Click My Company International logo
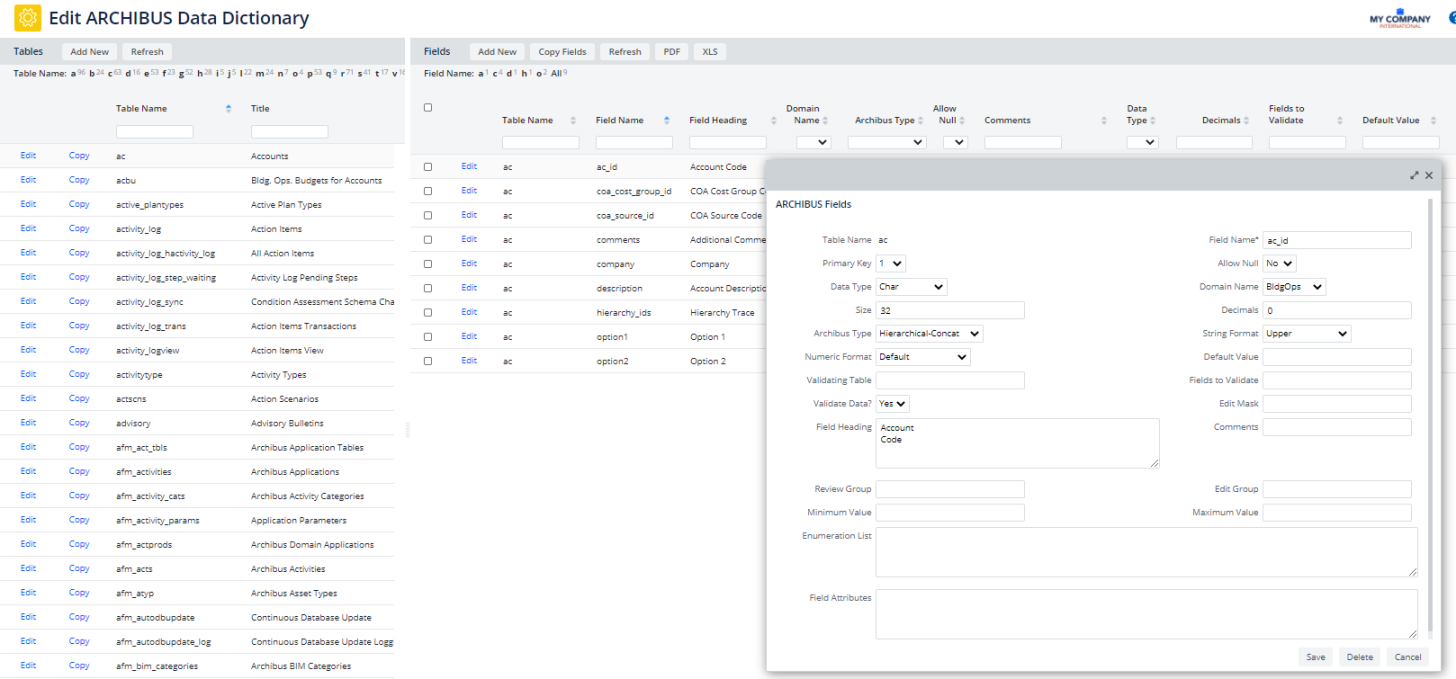Screen dimensions: 1456x679 1400,20
